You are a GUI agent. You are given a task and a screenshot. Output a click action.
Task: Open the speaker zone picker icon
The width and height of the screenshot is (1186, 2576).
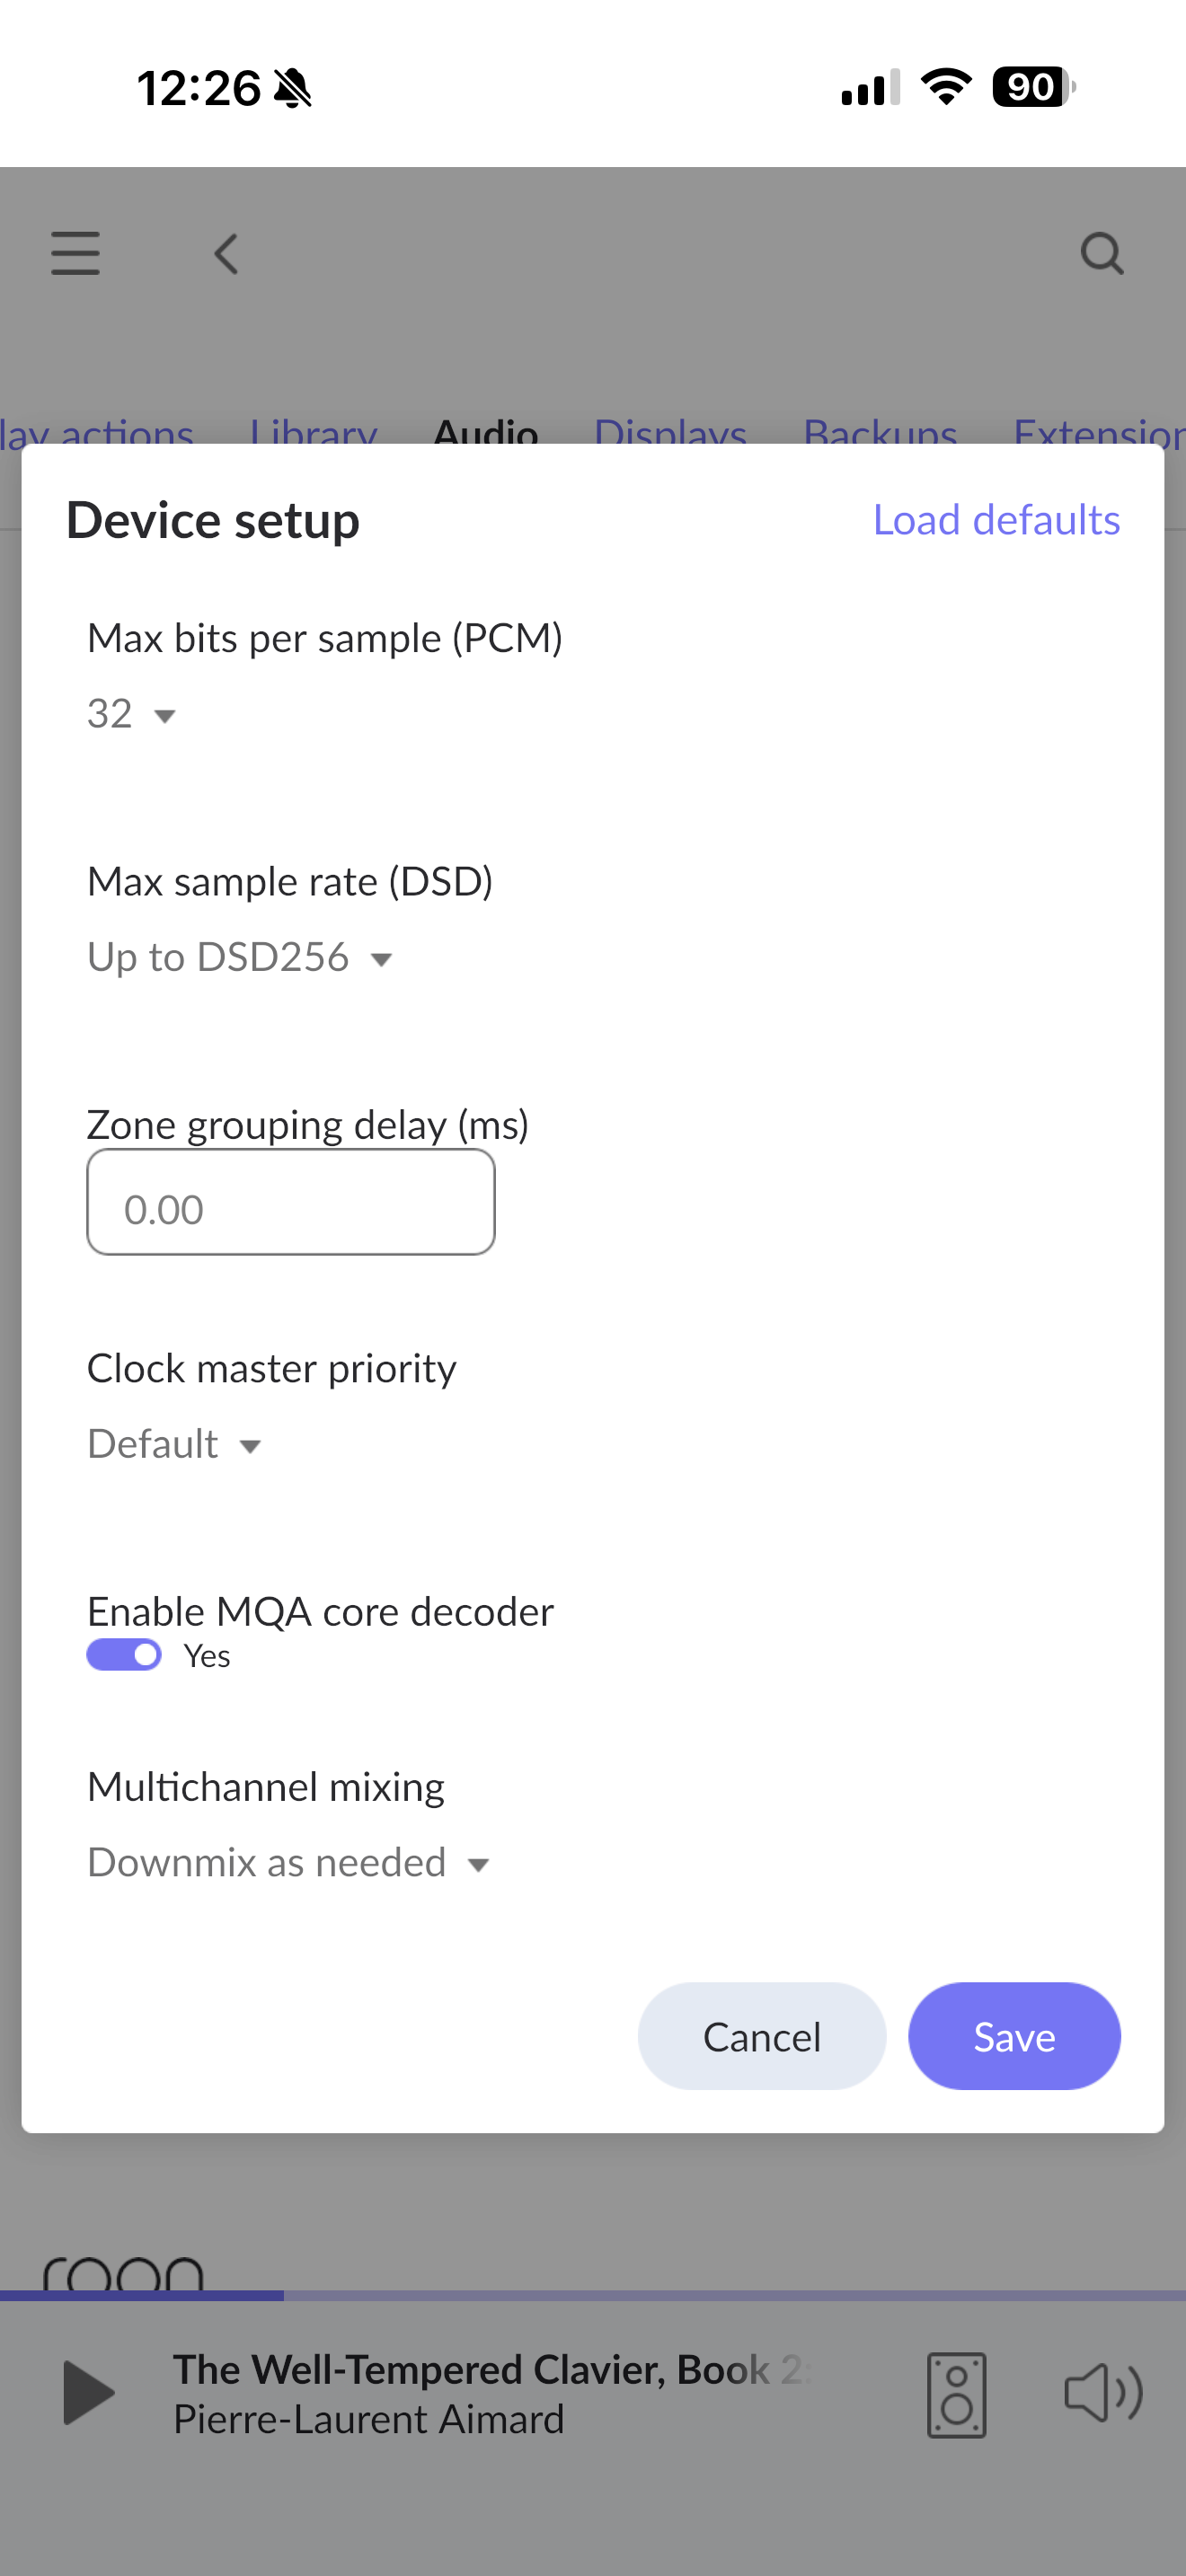956,2394
